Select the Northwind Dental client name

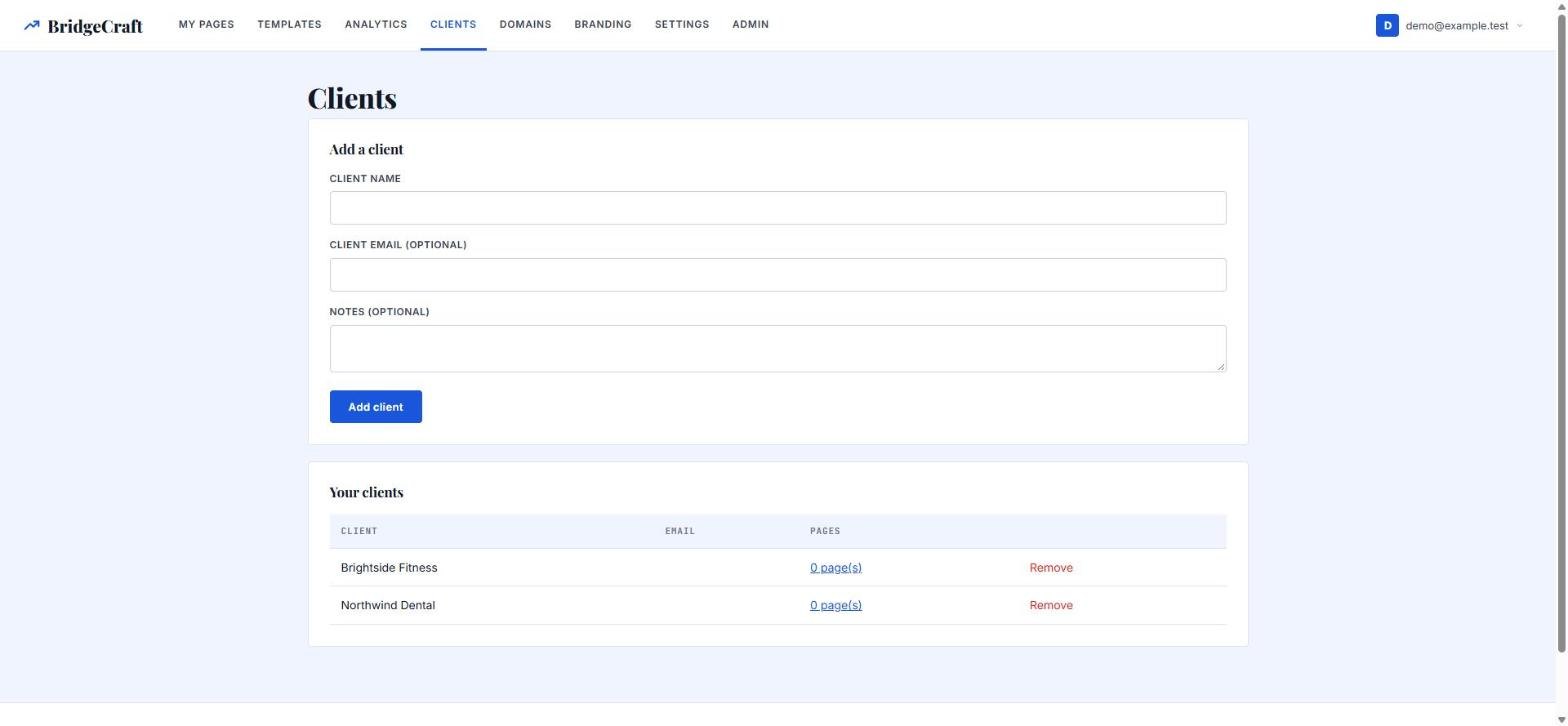[388, 606]
